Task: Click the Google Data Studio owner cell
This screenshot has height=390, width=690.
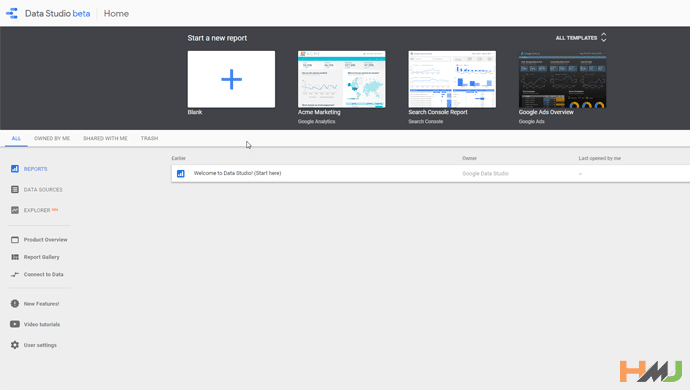Action: click(x=485, y=173)
